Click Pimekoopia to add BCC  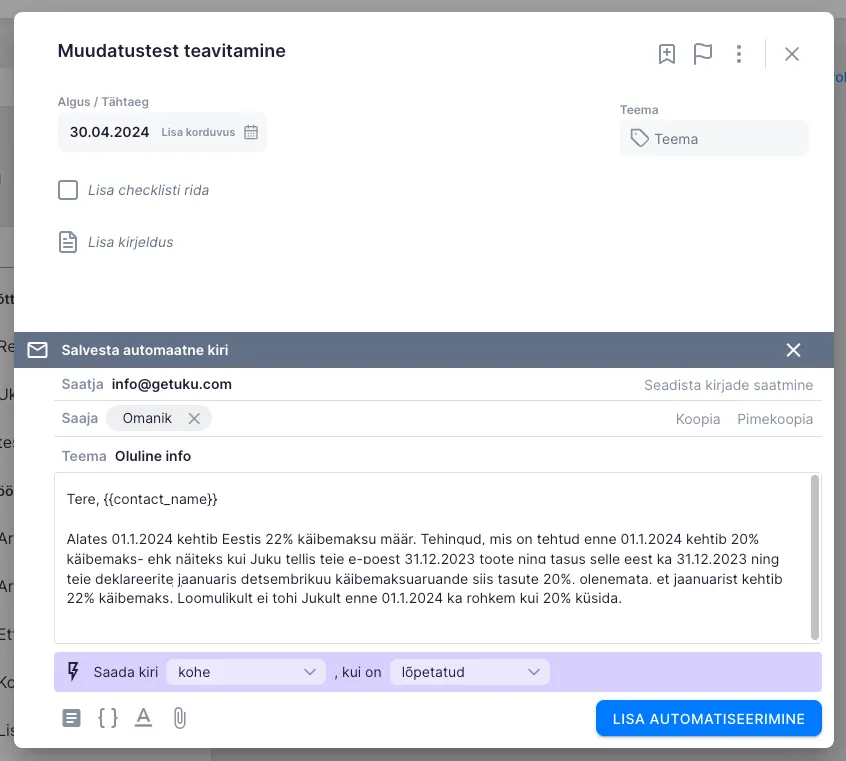click(775, 419)
